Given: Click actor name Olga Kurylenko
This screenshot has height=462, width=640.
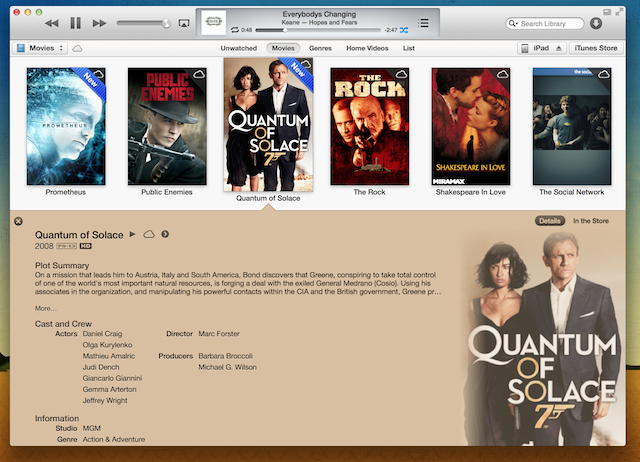Looking at the screenshot, I should pyautogui.click(x=107, y=345).
